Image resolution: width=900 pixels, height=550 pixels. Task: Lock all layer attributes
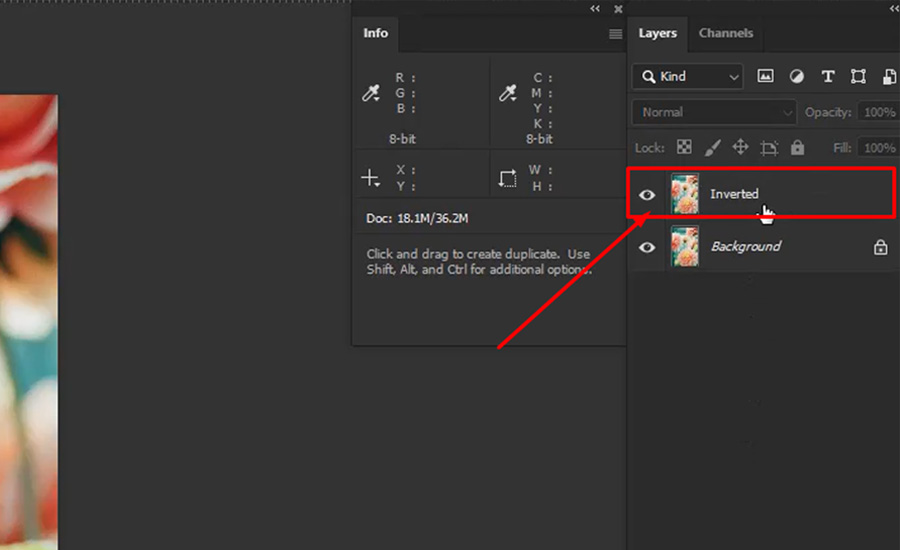pos(797,148)
